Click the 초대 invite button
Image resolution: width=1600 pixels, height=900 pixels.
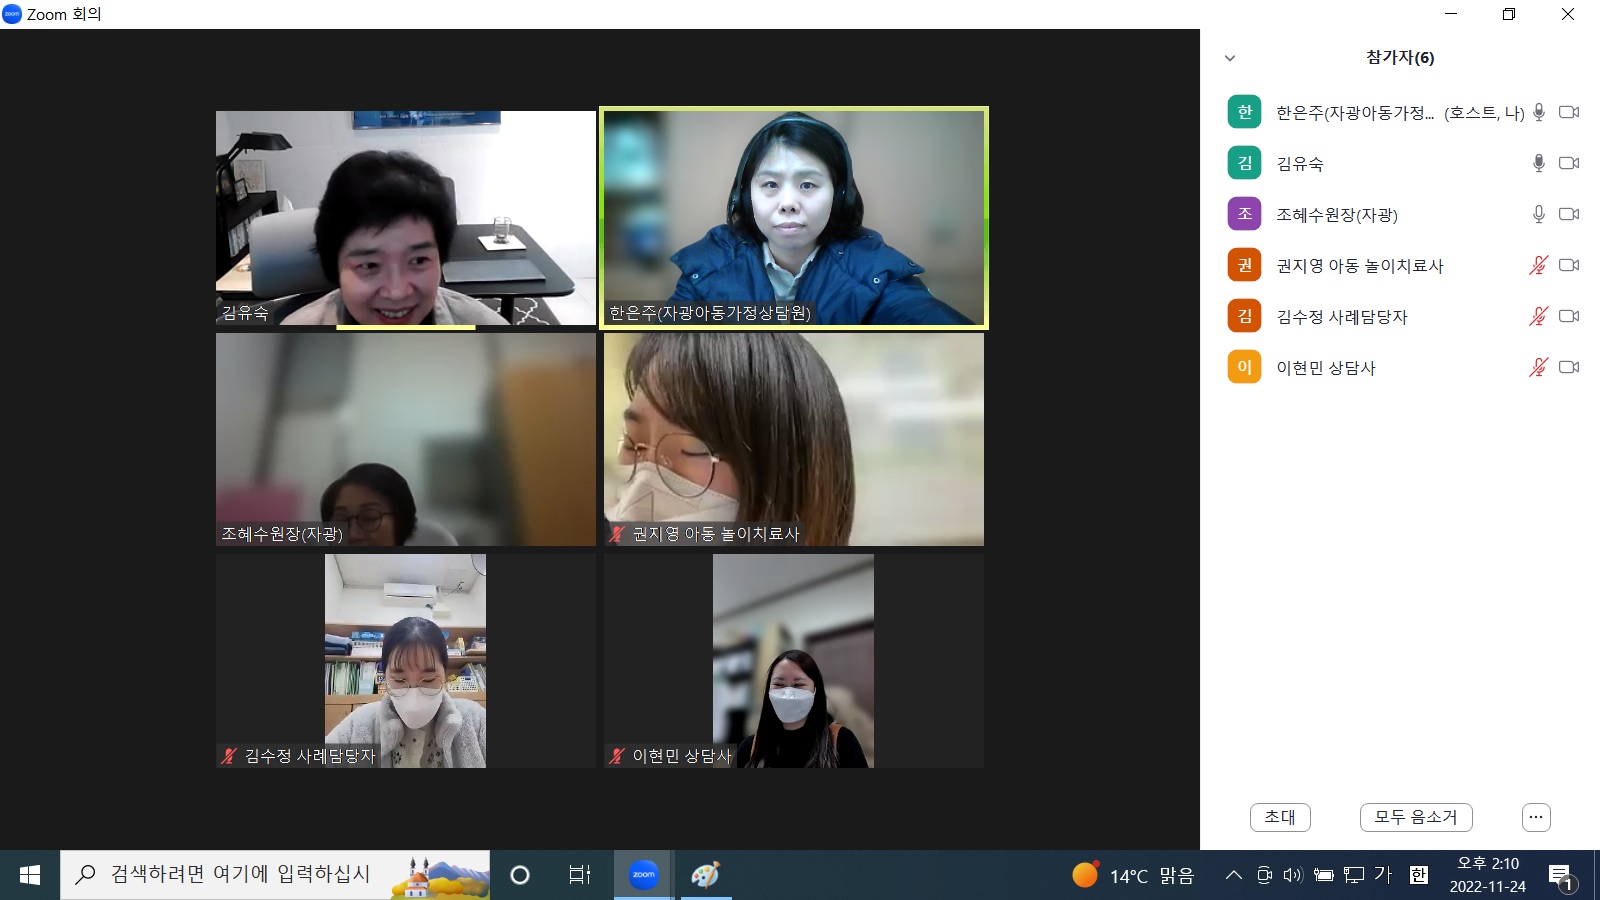[1280, 817]
